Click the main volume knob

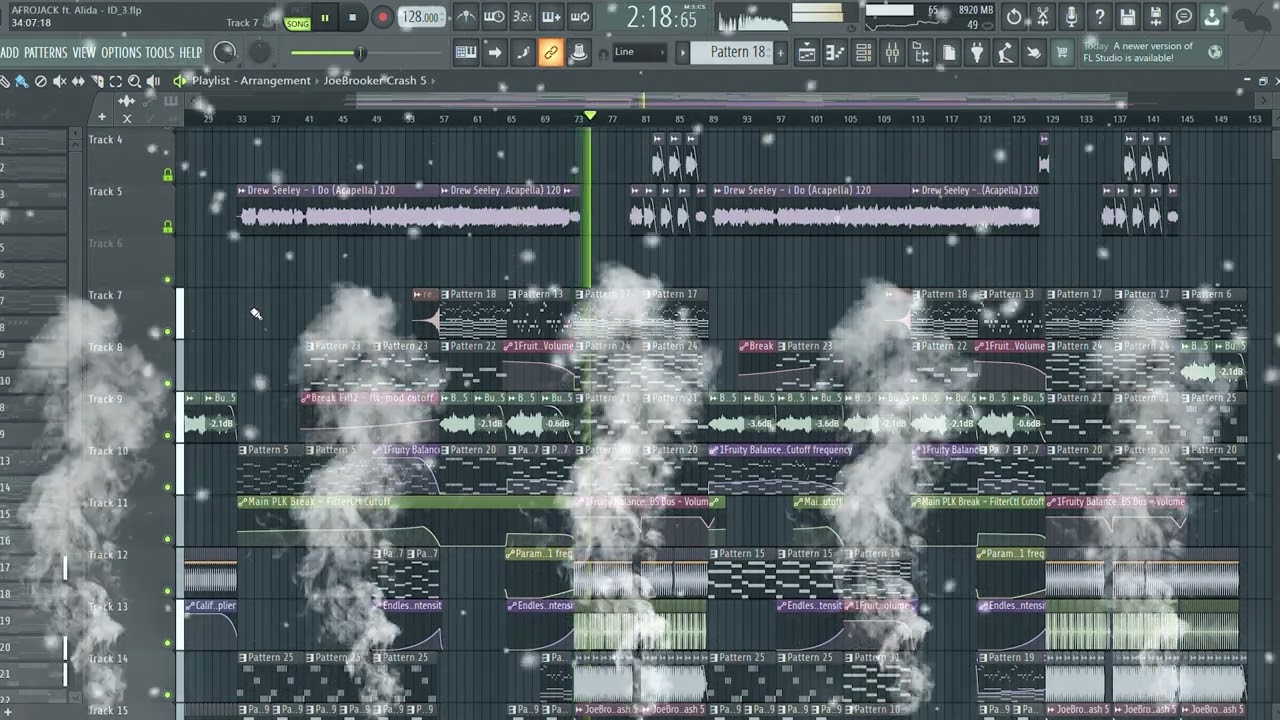click(x=225, y=52)
